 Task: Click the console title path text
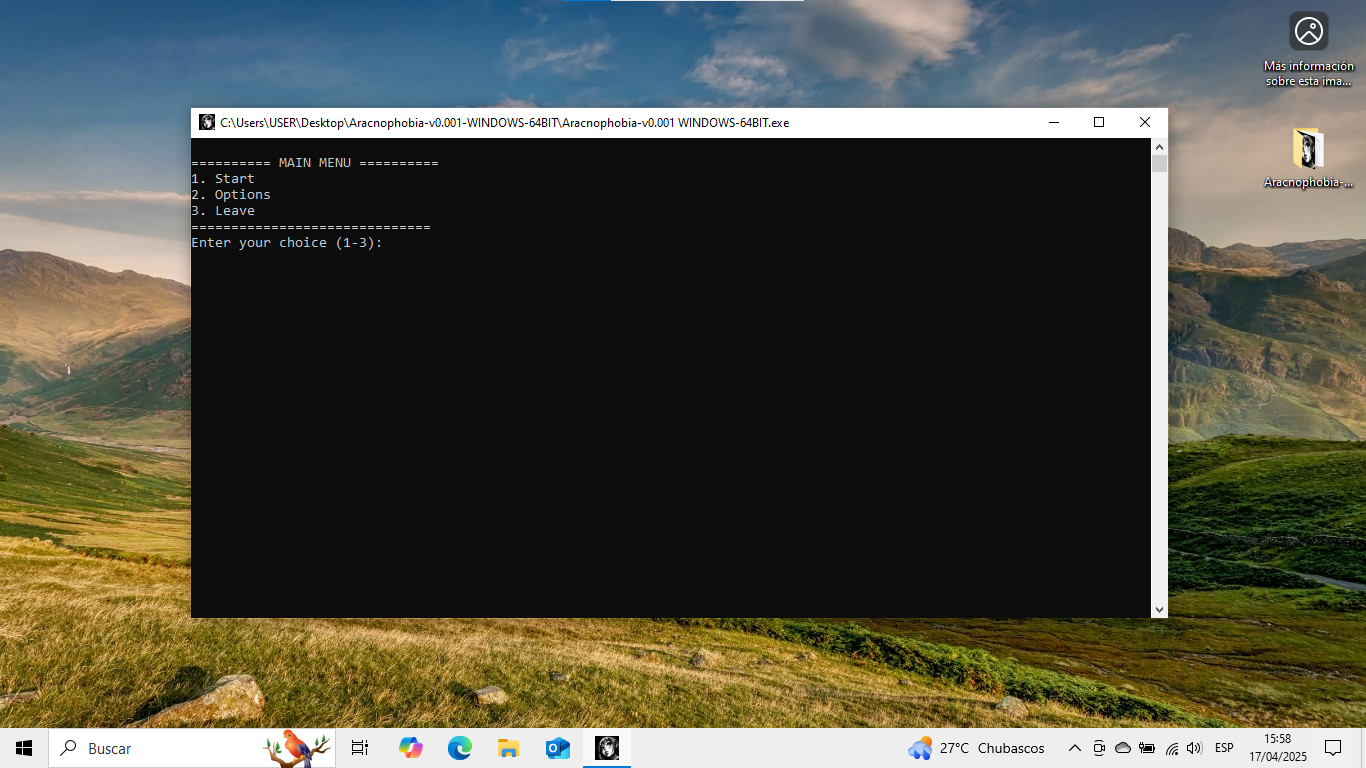[505, 123]
